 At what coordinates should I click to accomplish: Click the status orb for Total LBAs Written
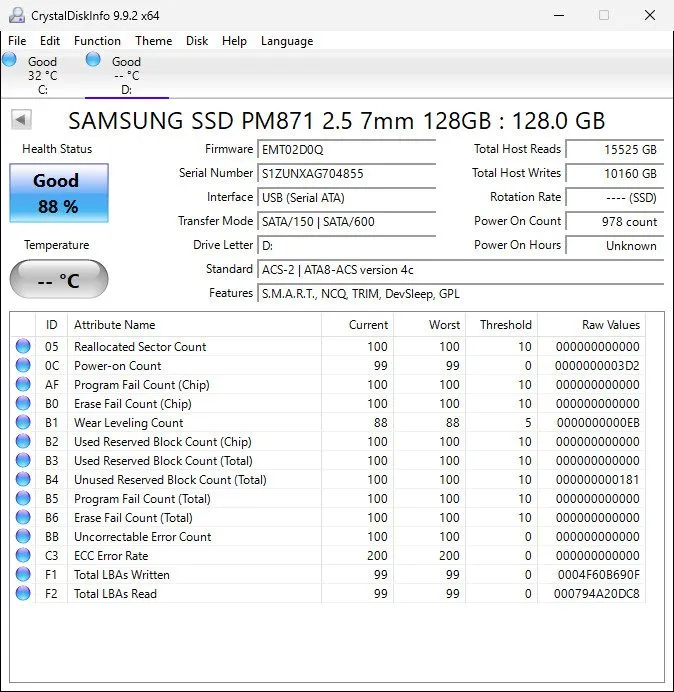23,574
